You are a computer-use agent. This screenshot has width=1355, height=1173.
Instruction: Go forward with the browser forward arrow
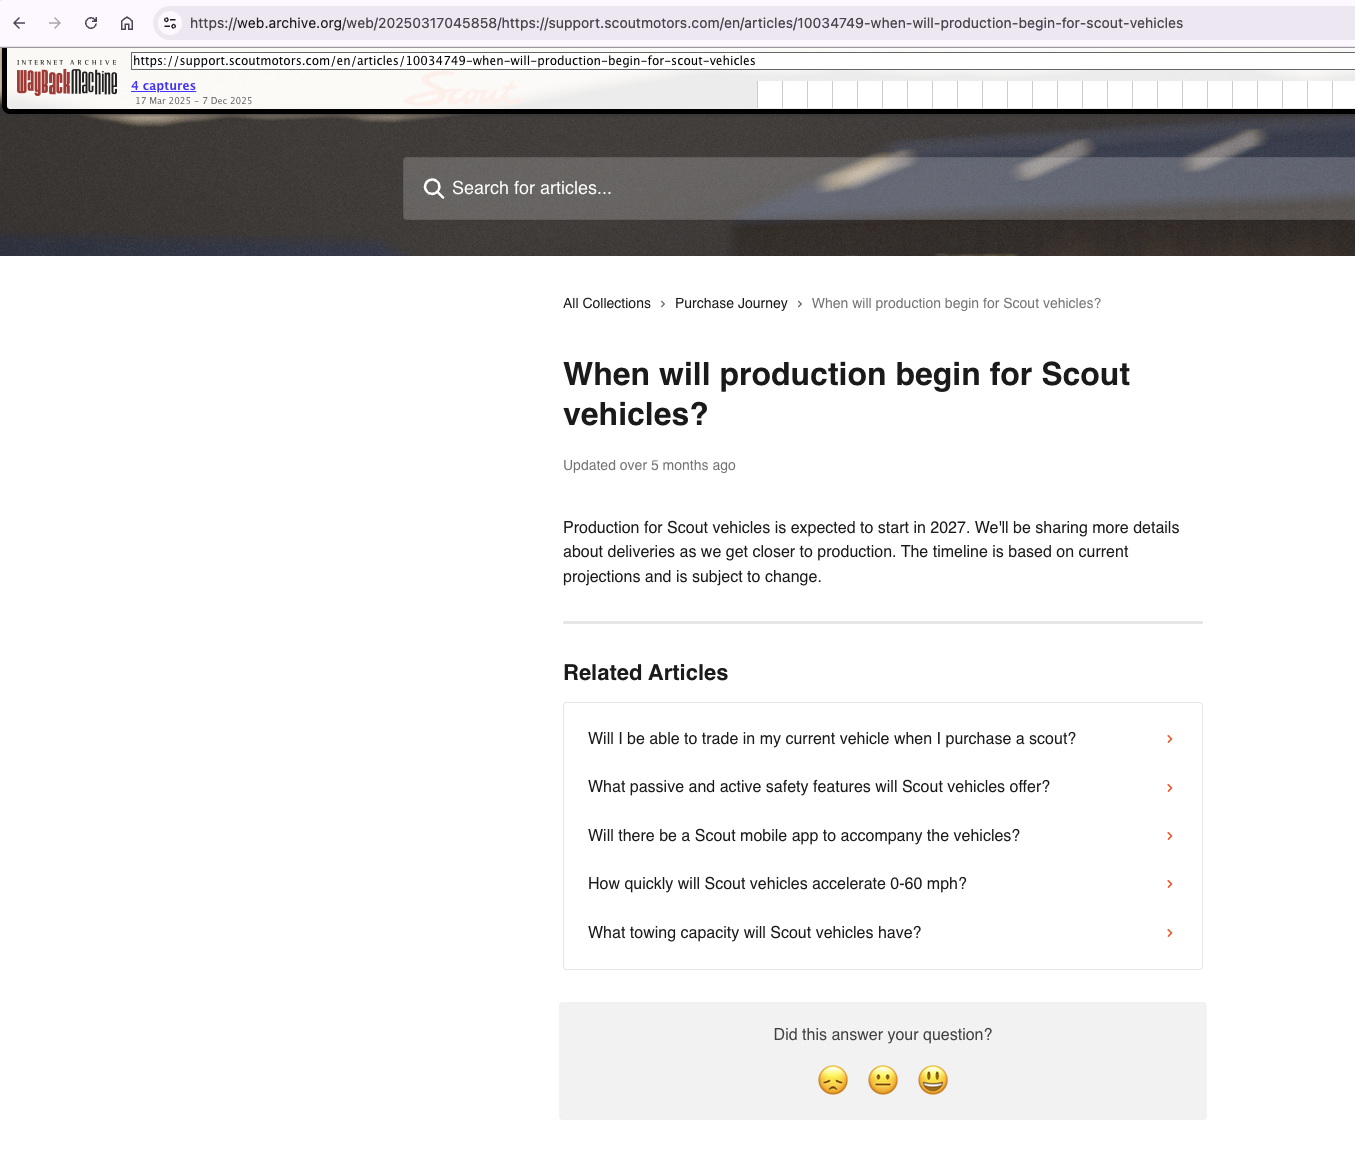coord(55,23)
